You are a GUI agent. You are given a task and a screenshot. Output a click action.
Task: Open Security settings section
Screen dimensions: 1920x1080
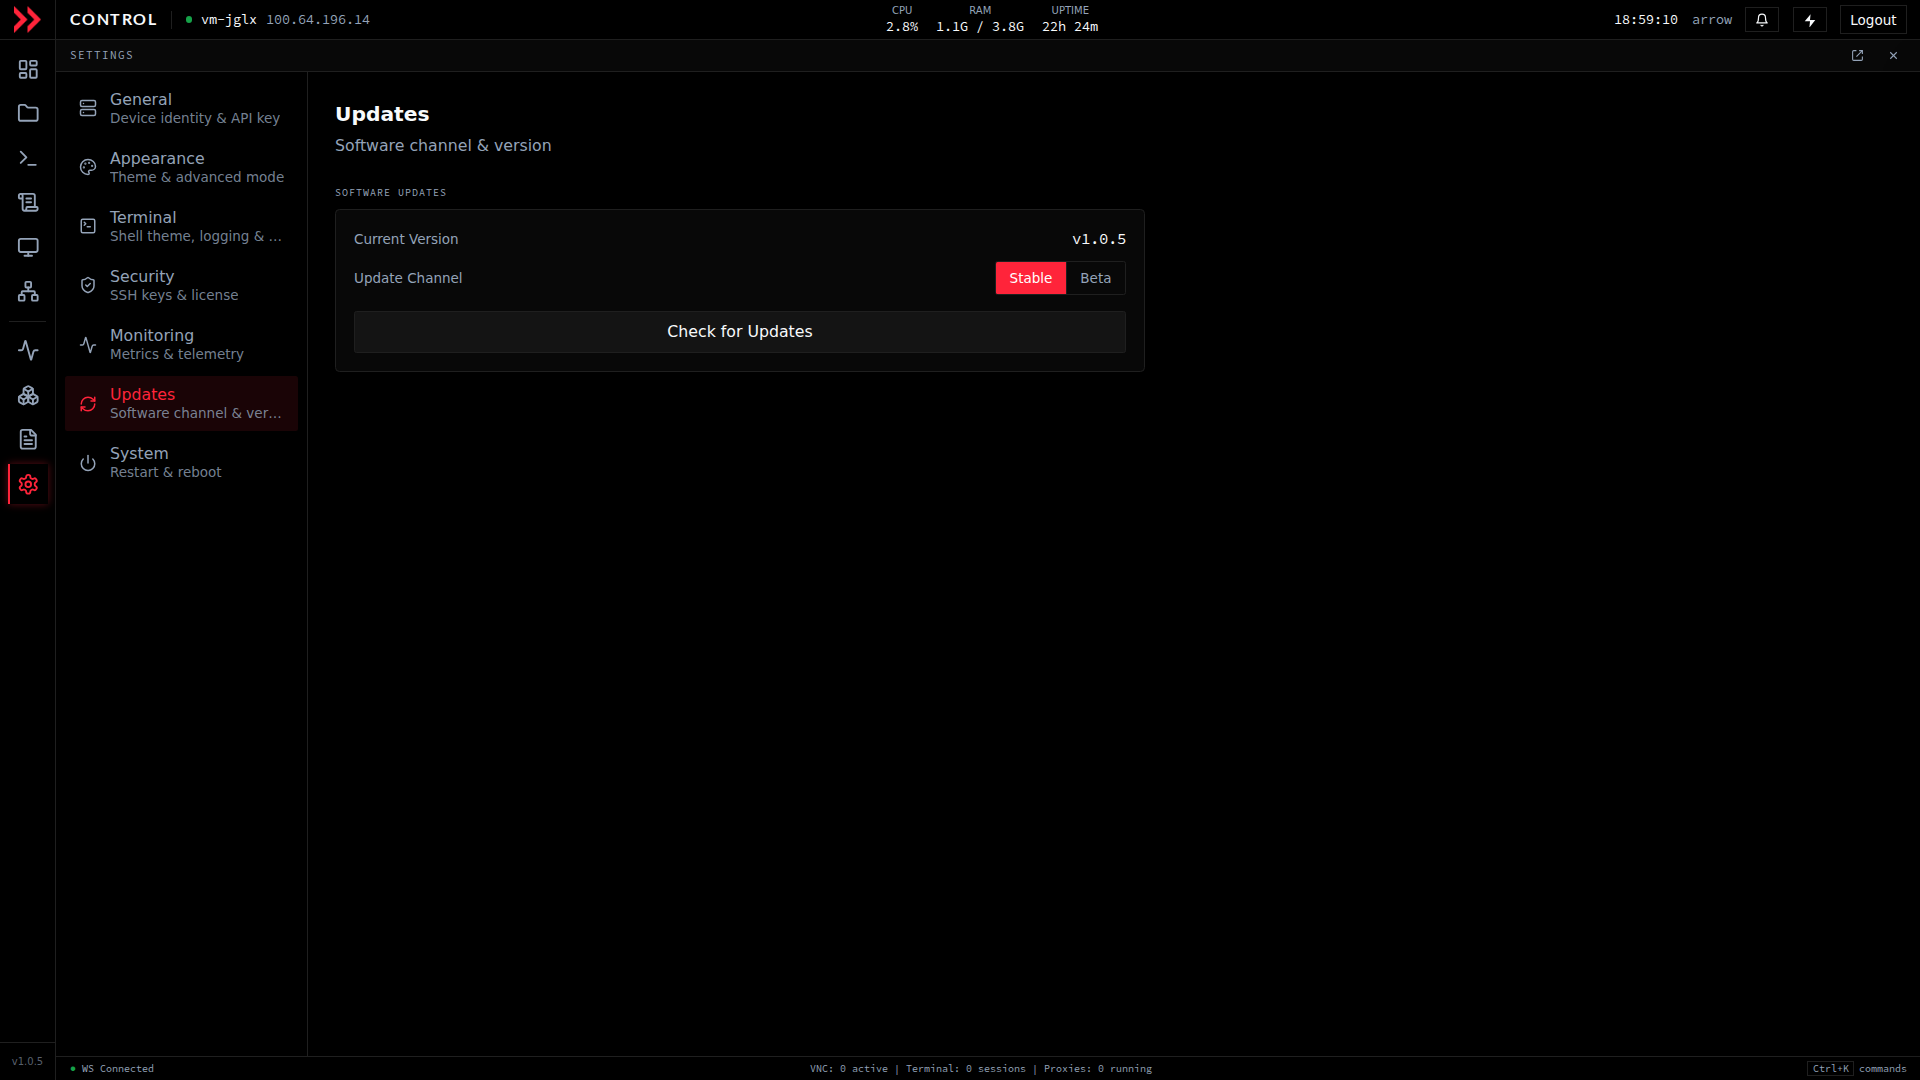coord(181,285)
